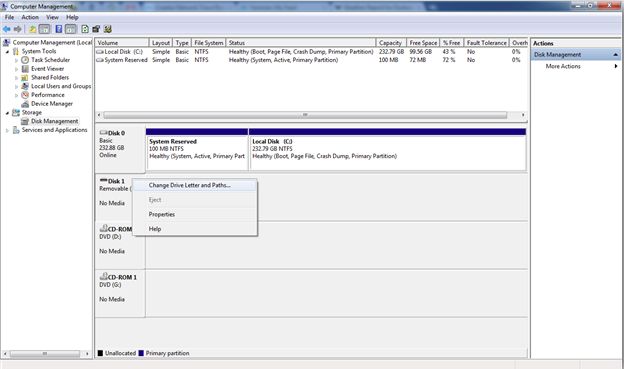
Task: Choose Help in the context menu
Action: coord(195,229)
